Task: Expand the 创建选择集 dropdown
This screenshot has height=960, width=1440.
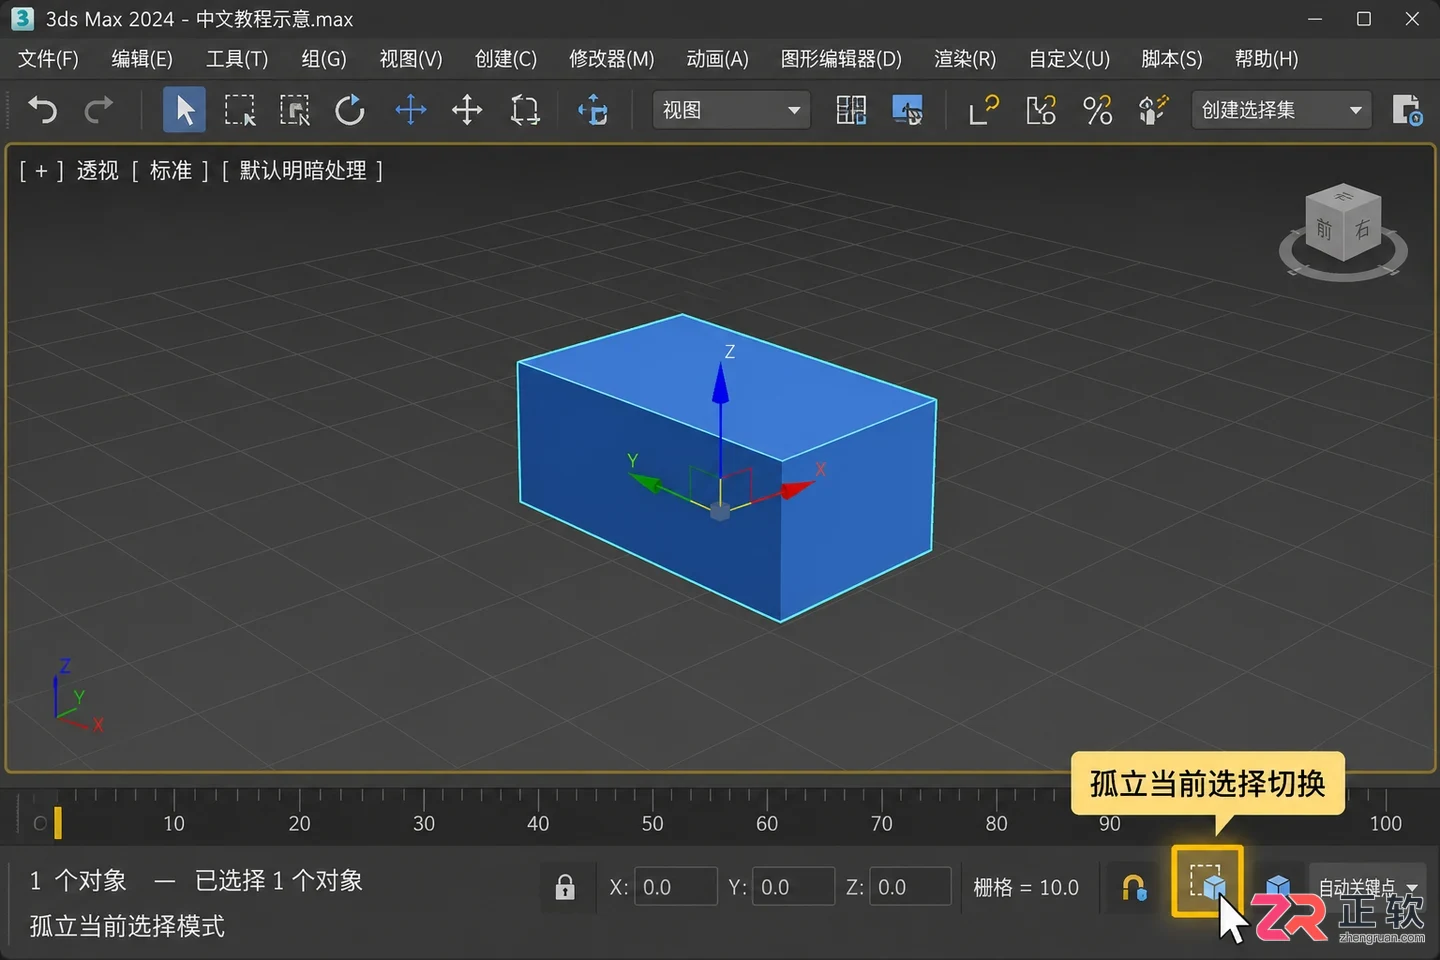Action: tap(1281, 110)
